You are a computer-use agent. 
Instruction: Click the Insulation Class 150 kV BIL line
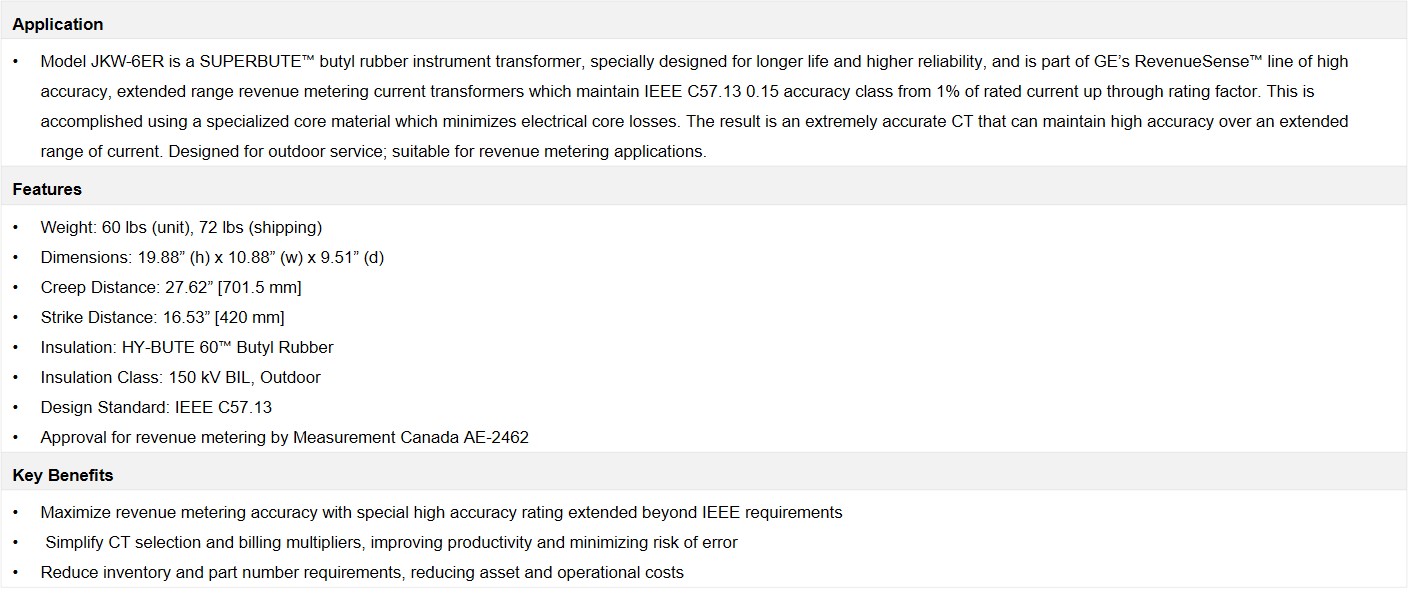[x=180, y=377]
